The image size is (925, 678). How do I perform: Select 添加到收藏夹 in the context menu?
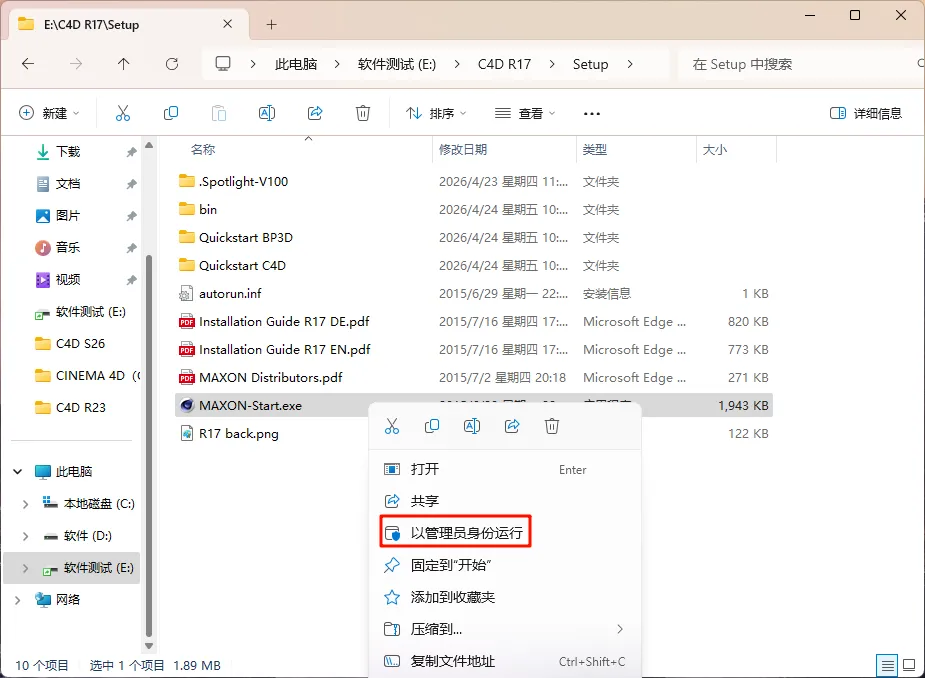click(504, 597)
